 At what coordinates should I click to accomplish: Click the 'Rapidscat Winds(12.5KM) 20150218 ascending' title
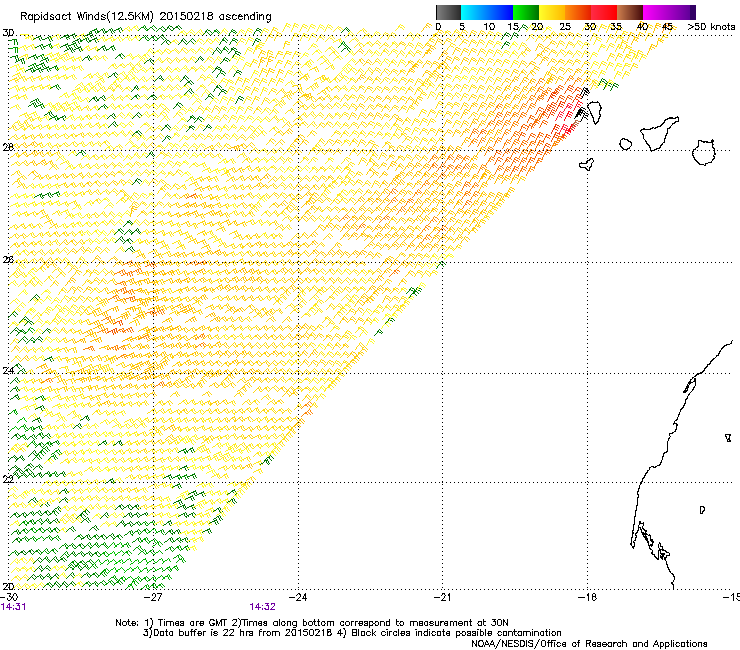146,17
